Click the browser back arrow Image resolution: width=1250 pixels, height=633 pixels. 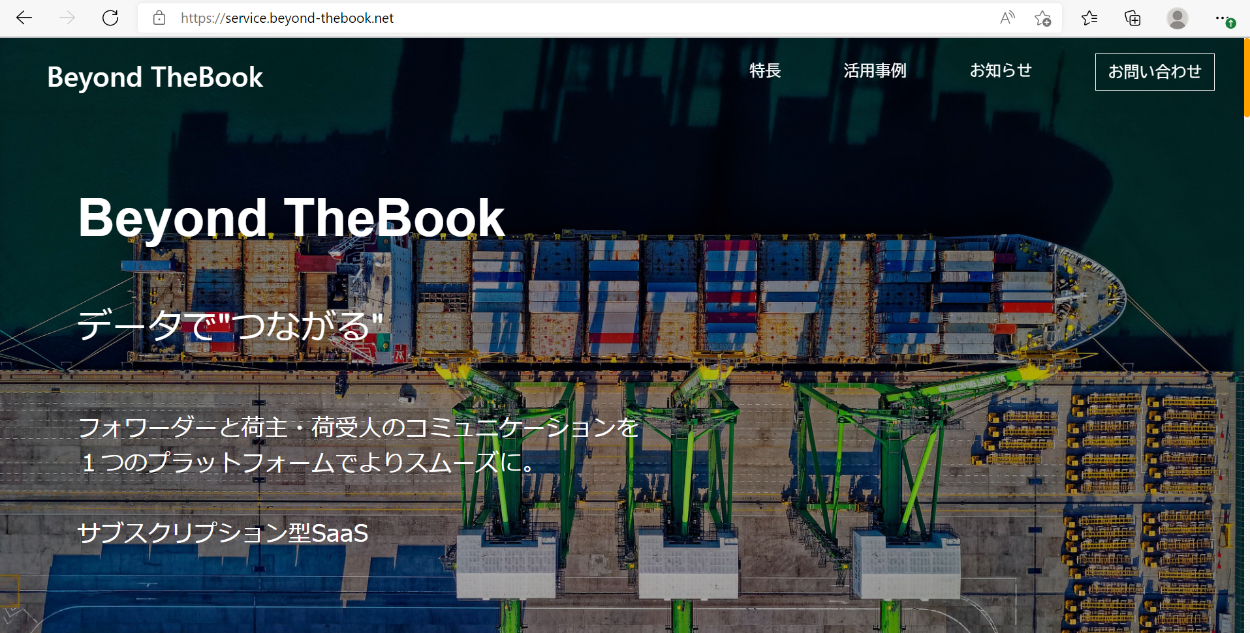click(x=24, y=18)
